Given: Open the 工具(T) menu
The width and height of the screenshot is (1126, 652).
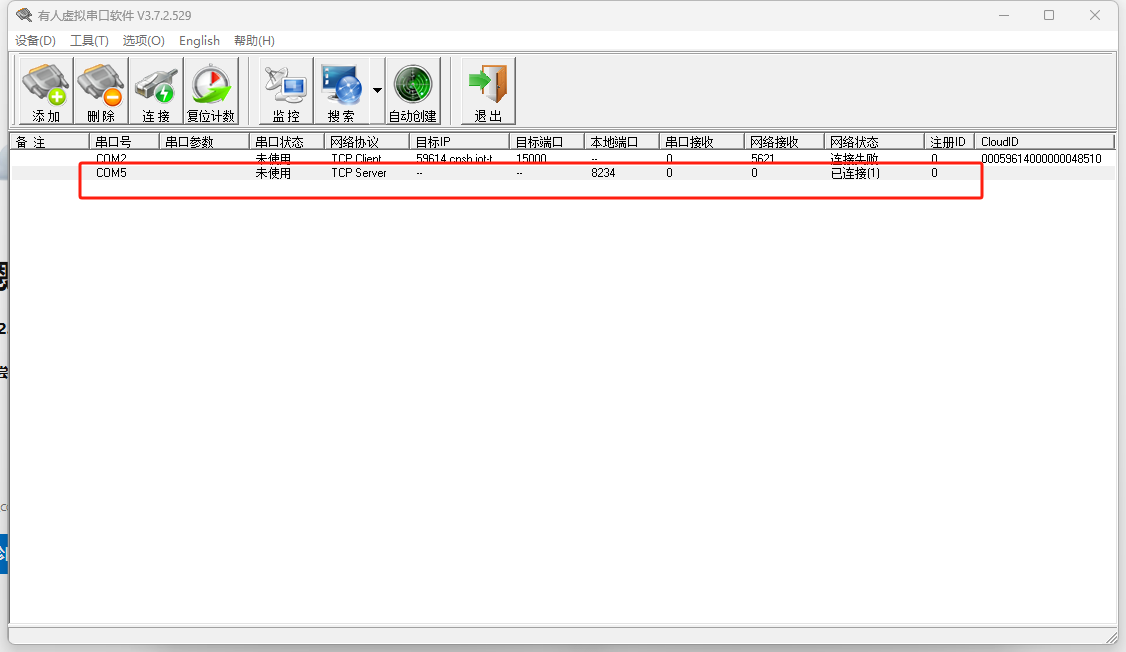Looking at the screenshot, I should click(89, 41).
